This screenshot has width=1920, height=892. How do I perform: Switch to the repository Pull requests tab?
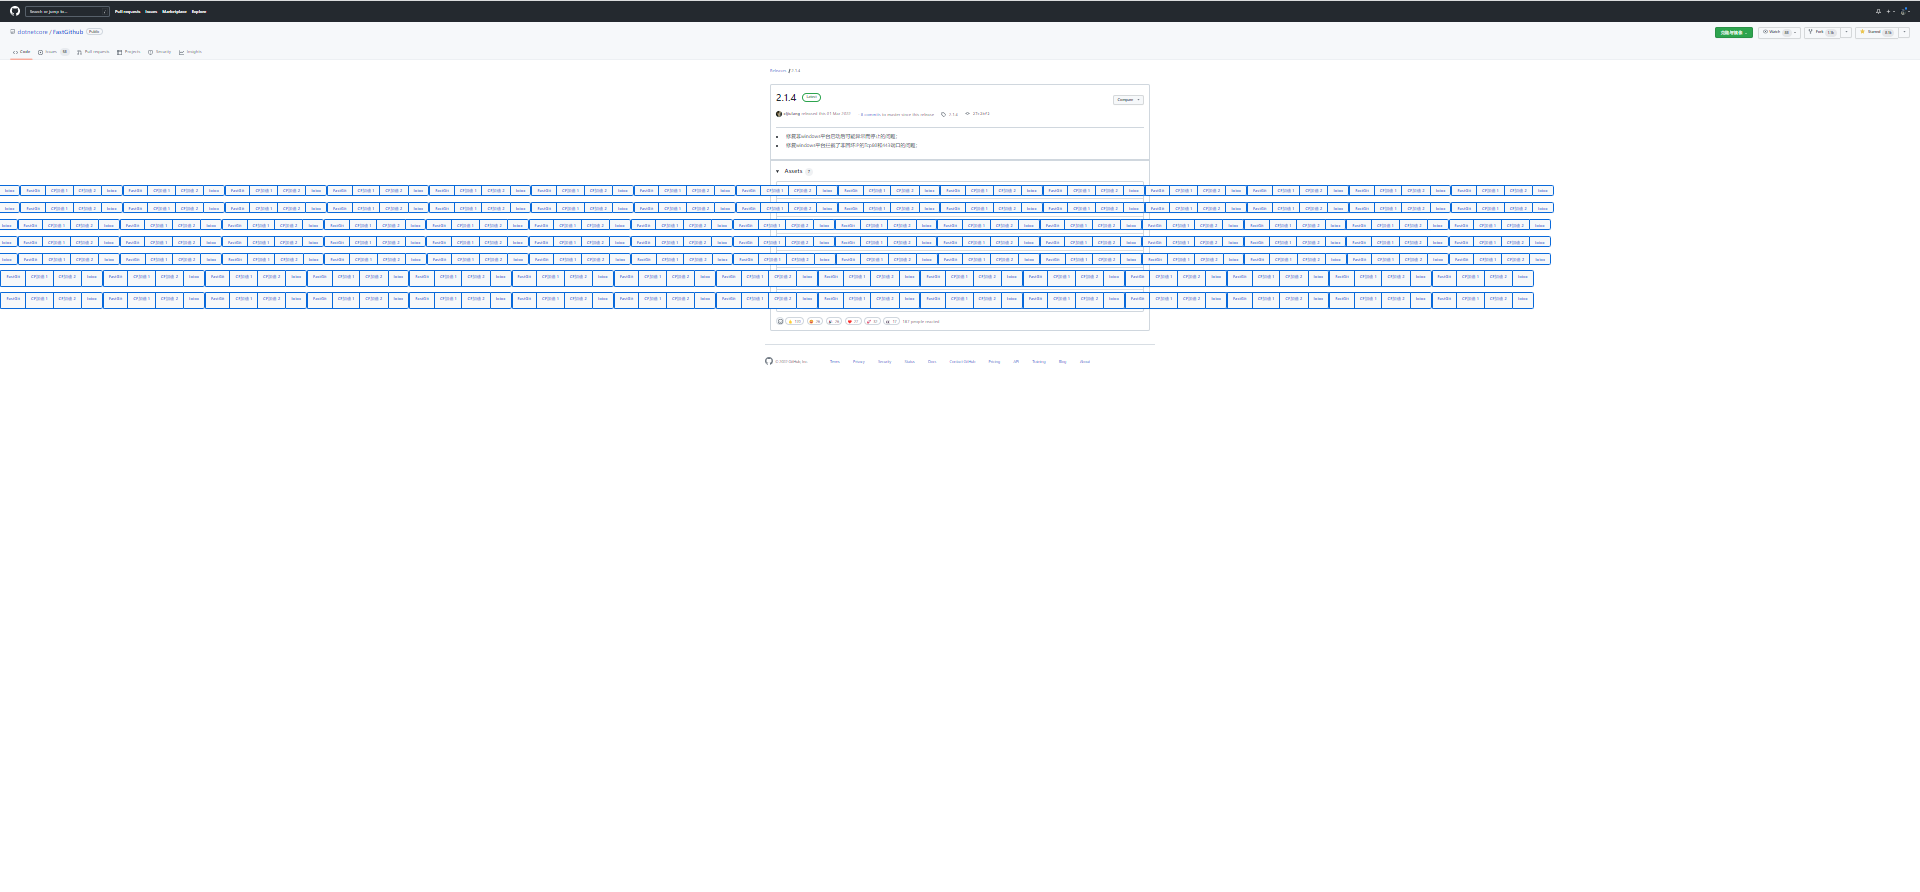pyautogui.click(x=93, y=52)
